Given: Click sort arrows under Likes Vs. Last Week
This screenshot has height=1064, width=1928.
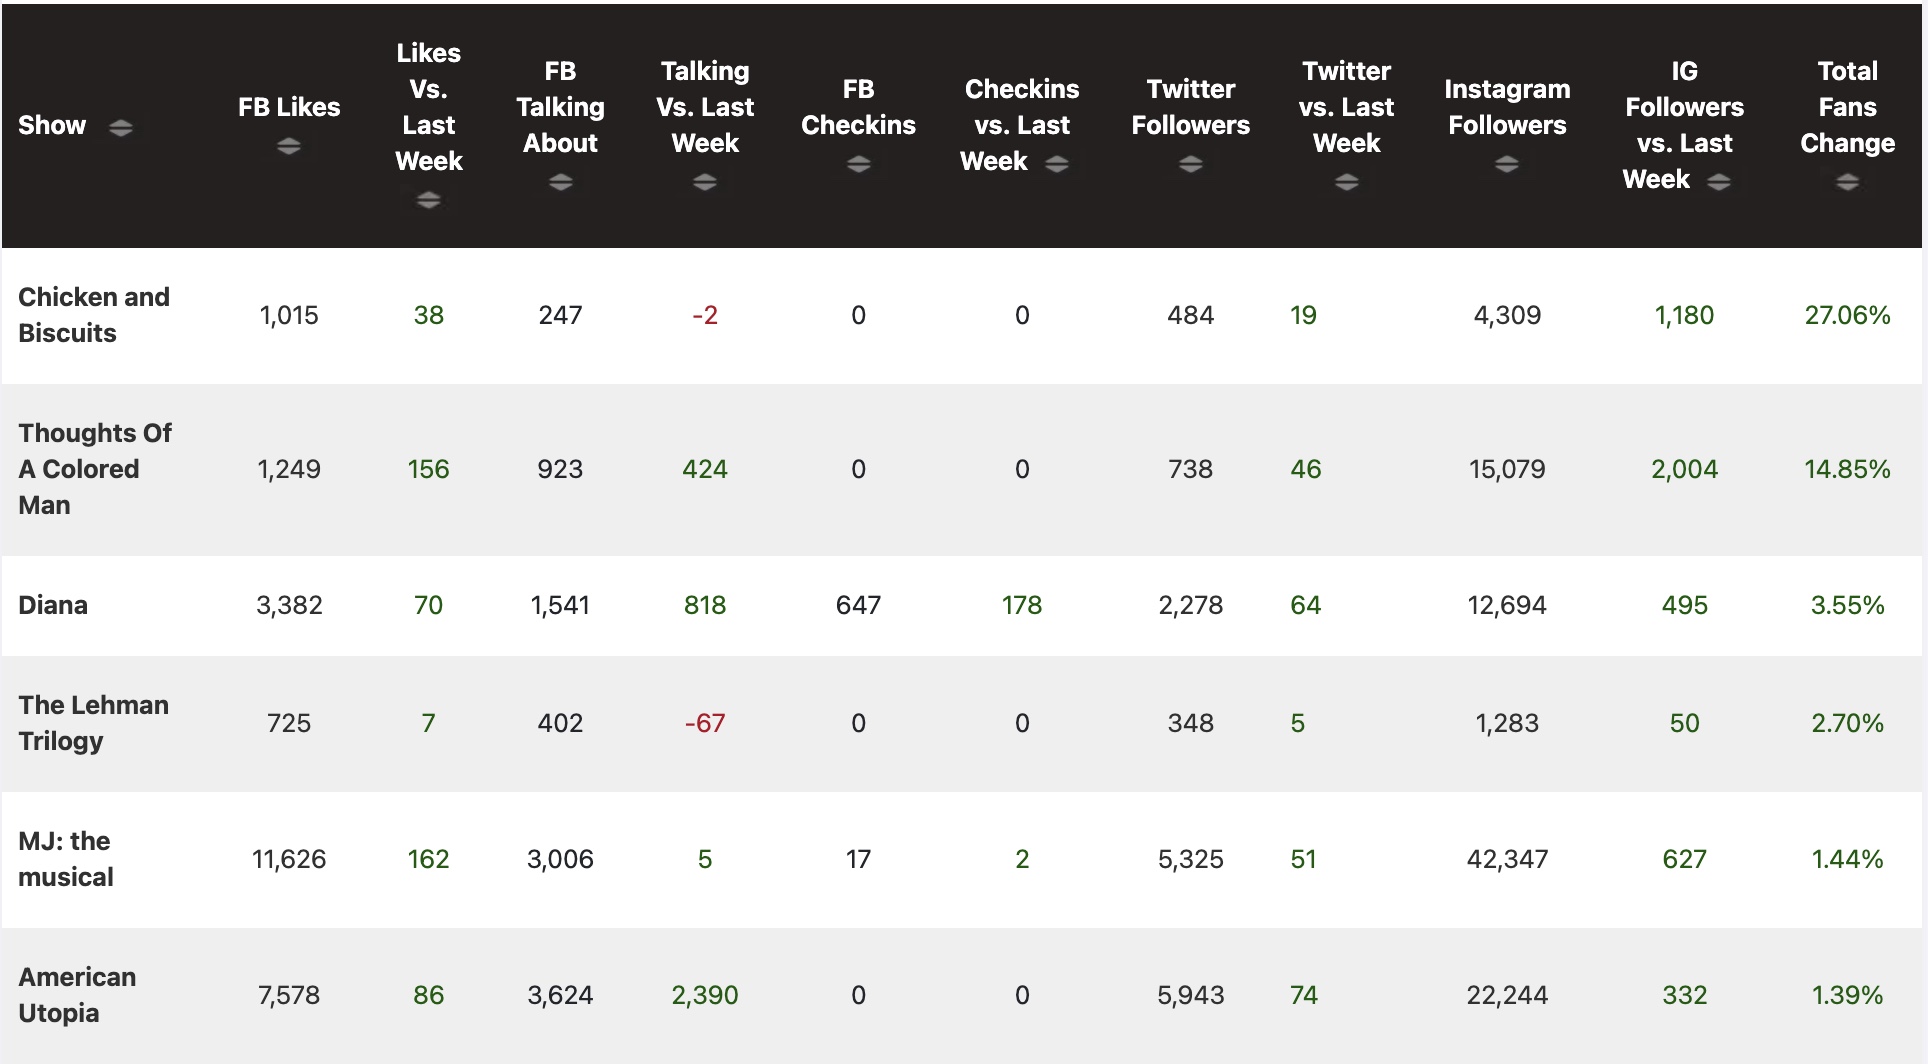Looking at the screenshot, I should pos(428,200).
